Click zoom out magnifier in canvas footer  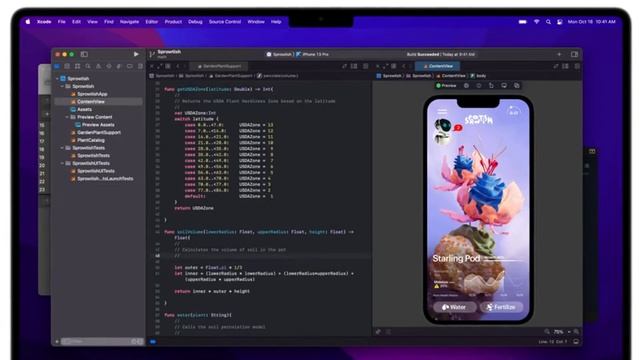pos(547,332)
